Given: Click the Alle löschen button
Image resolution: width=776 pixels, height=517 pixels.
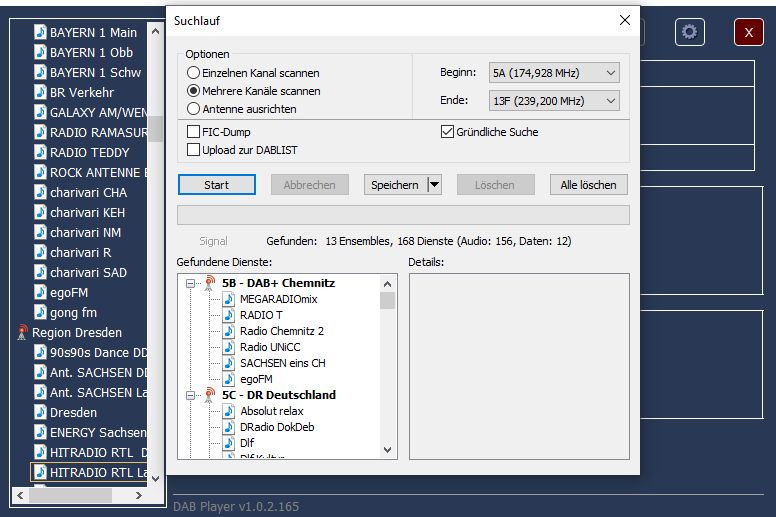Looking at the screenshot, I should point(589,185).
